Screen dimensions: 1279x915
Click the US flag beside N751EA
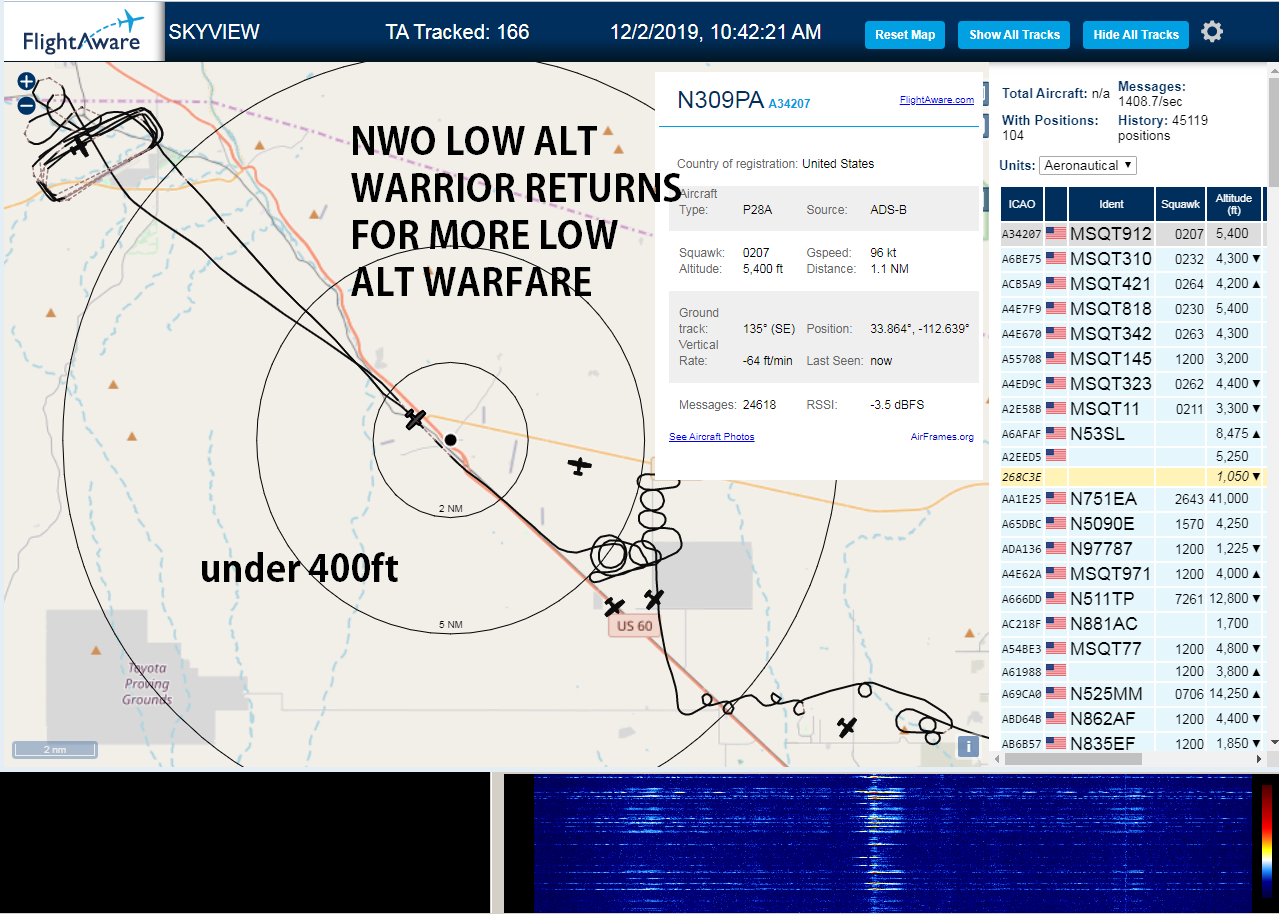coord(1055,499)
